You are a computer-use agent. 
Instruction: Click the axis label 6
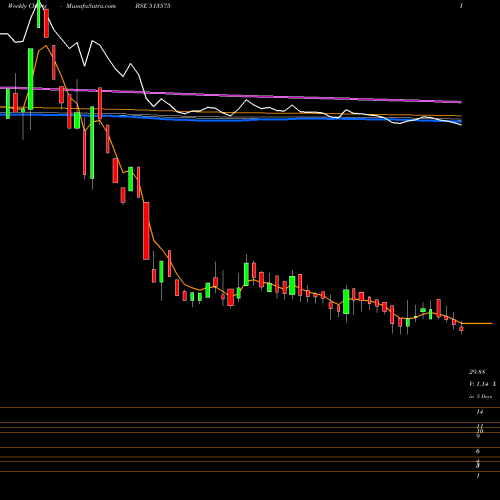pyautogui.click(x=478, y=451)
